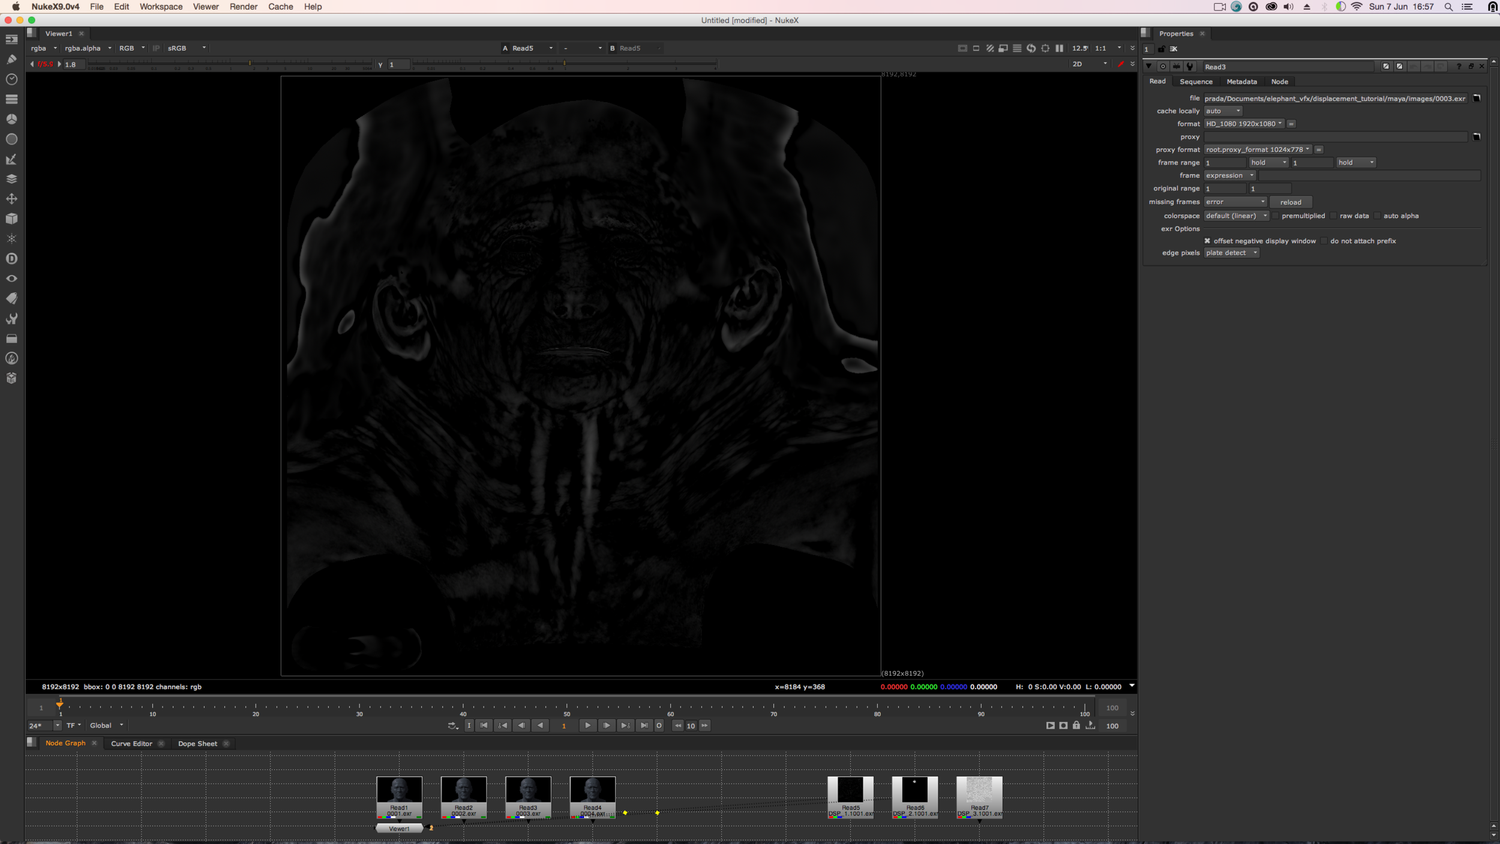Select the Time nodes icon in toolbar
The image size is (1500, 844).
click(x=11, y=78)
